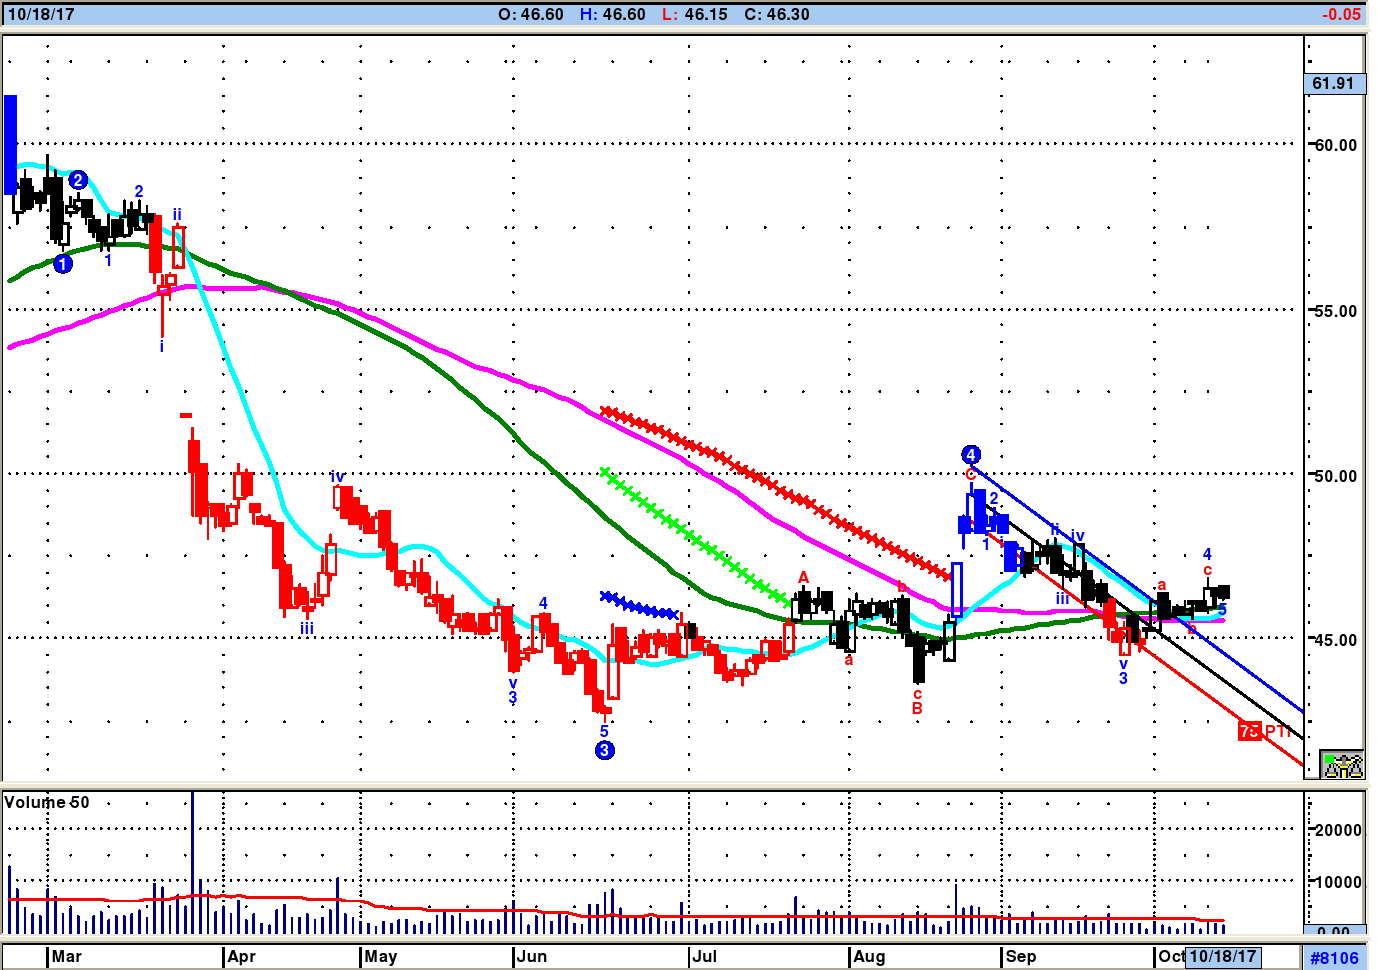Click the -0.05 change value in the header
This screenshot has height=970, width=1400.
[1340, 14]
